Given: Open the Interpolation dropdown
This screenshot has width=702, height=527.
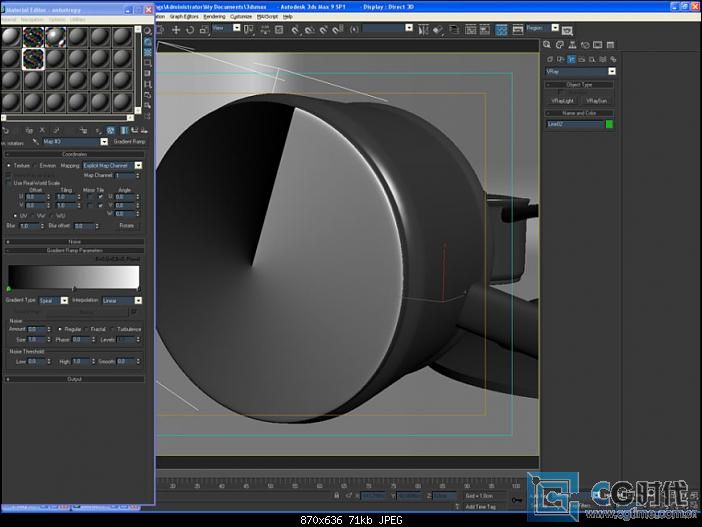Looking at the screenshot, I should pos(122,300).
